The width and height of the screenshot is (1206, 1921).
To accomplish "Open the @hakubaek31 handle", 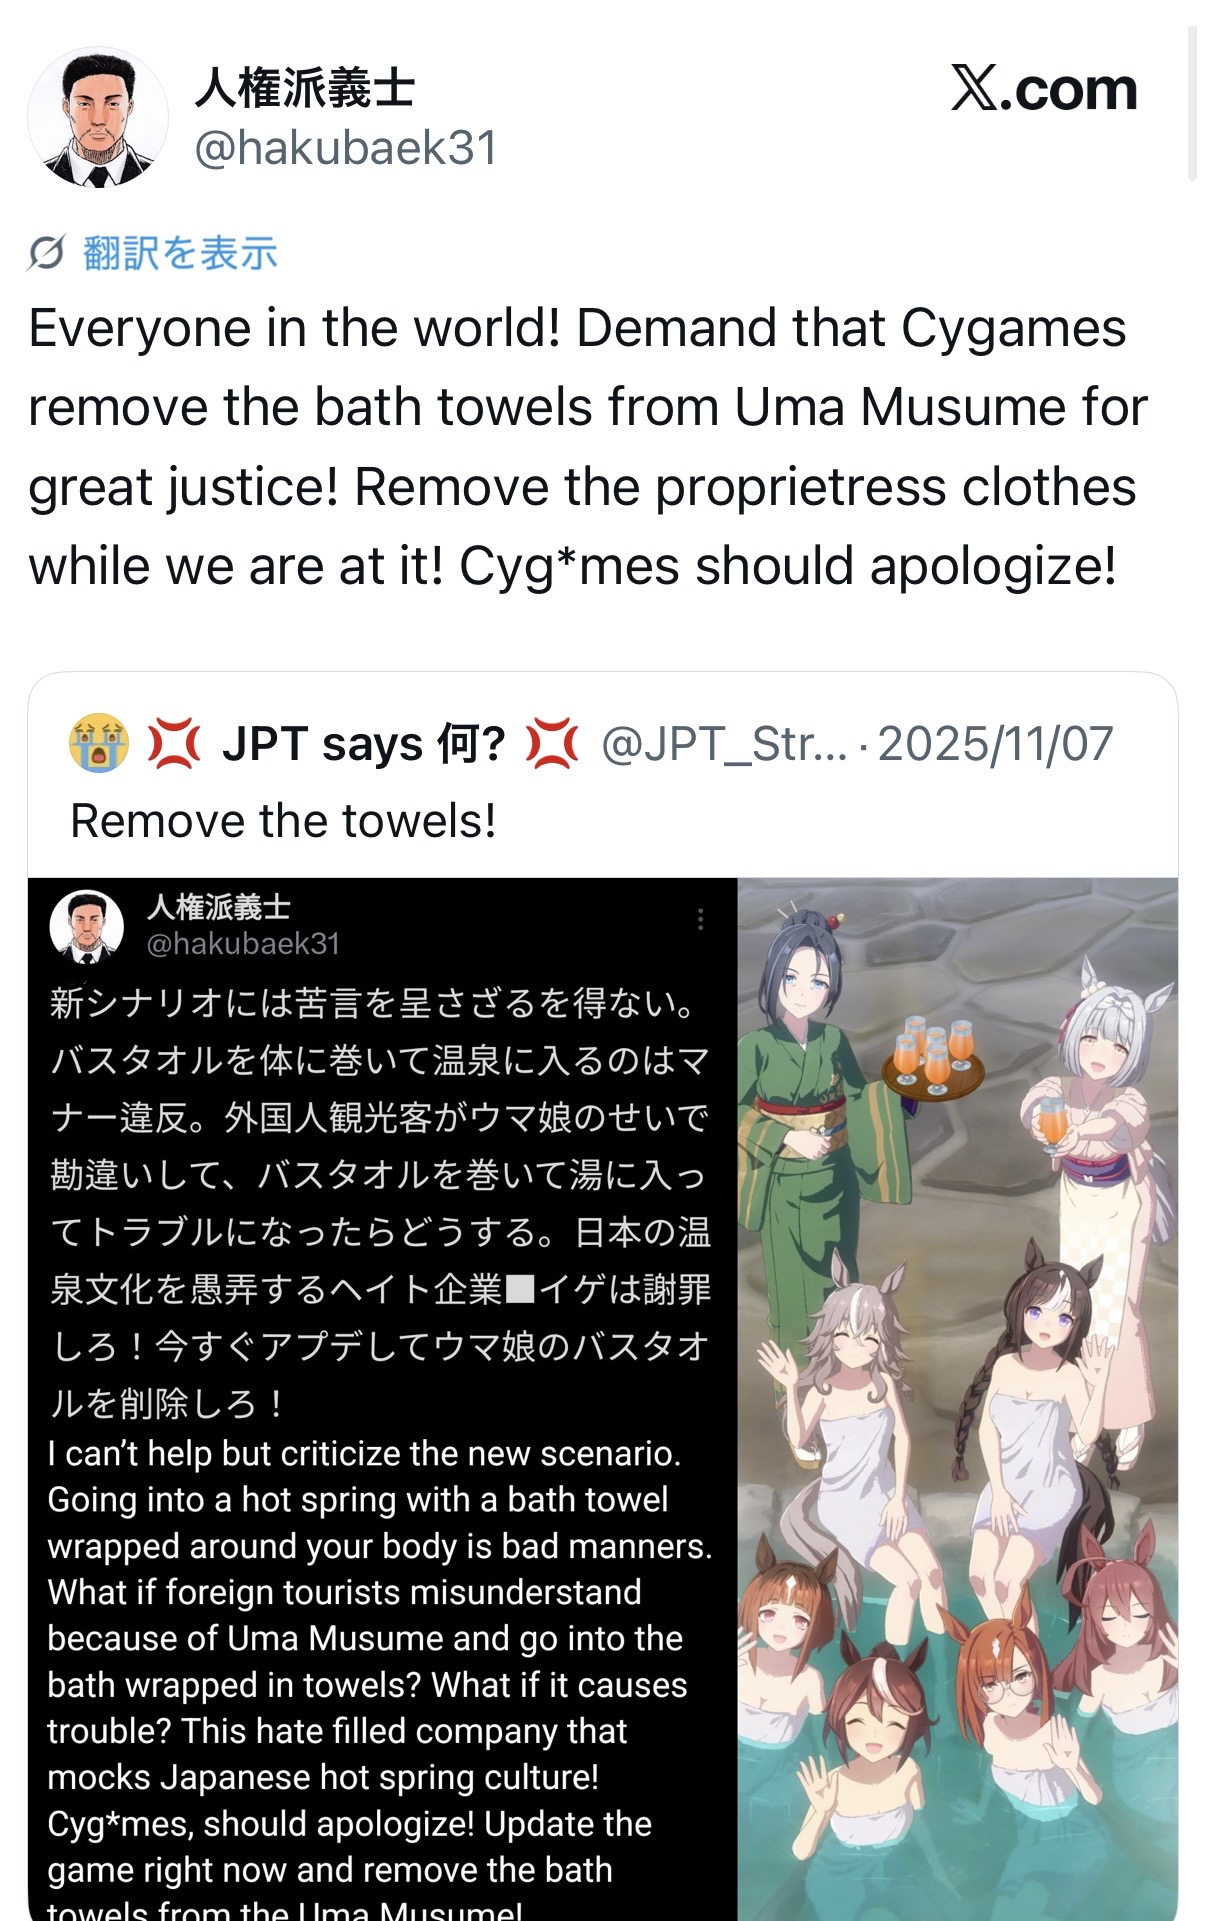I will (x=346, y=148).
